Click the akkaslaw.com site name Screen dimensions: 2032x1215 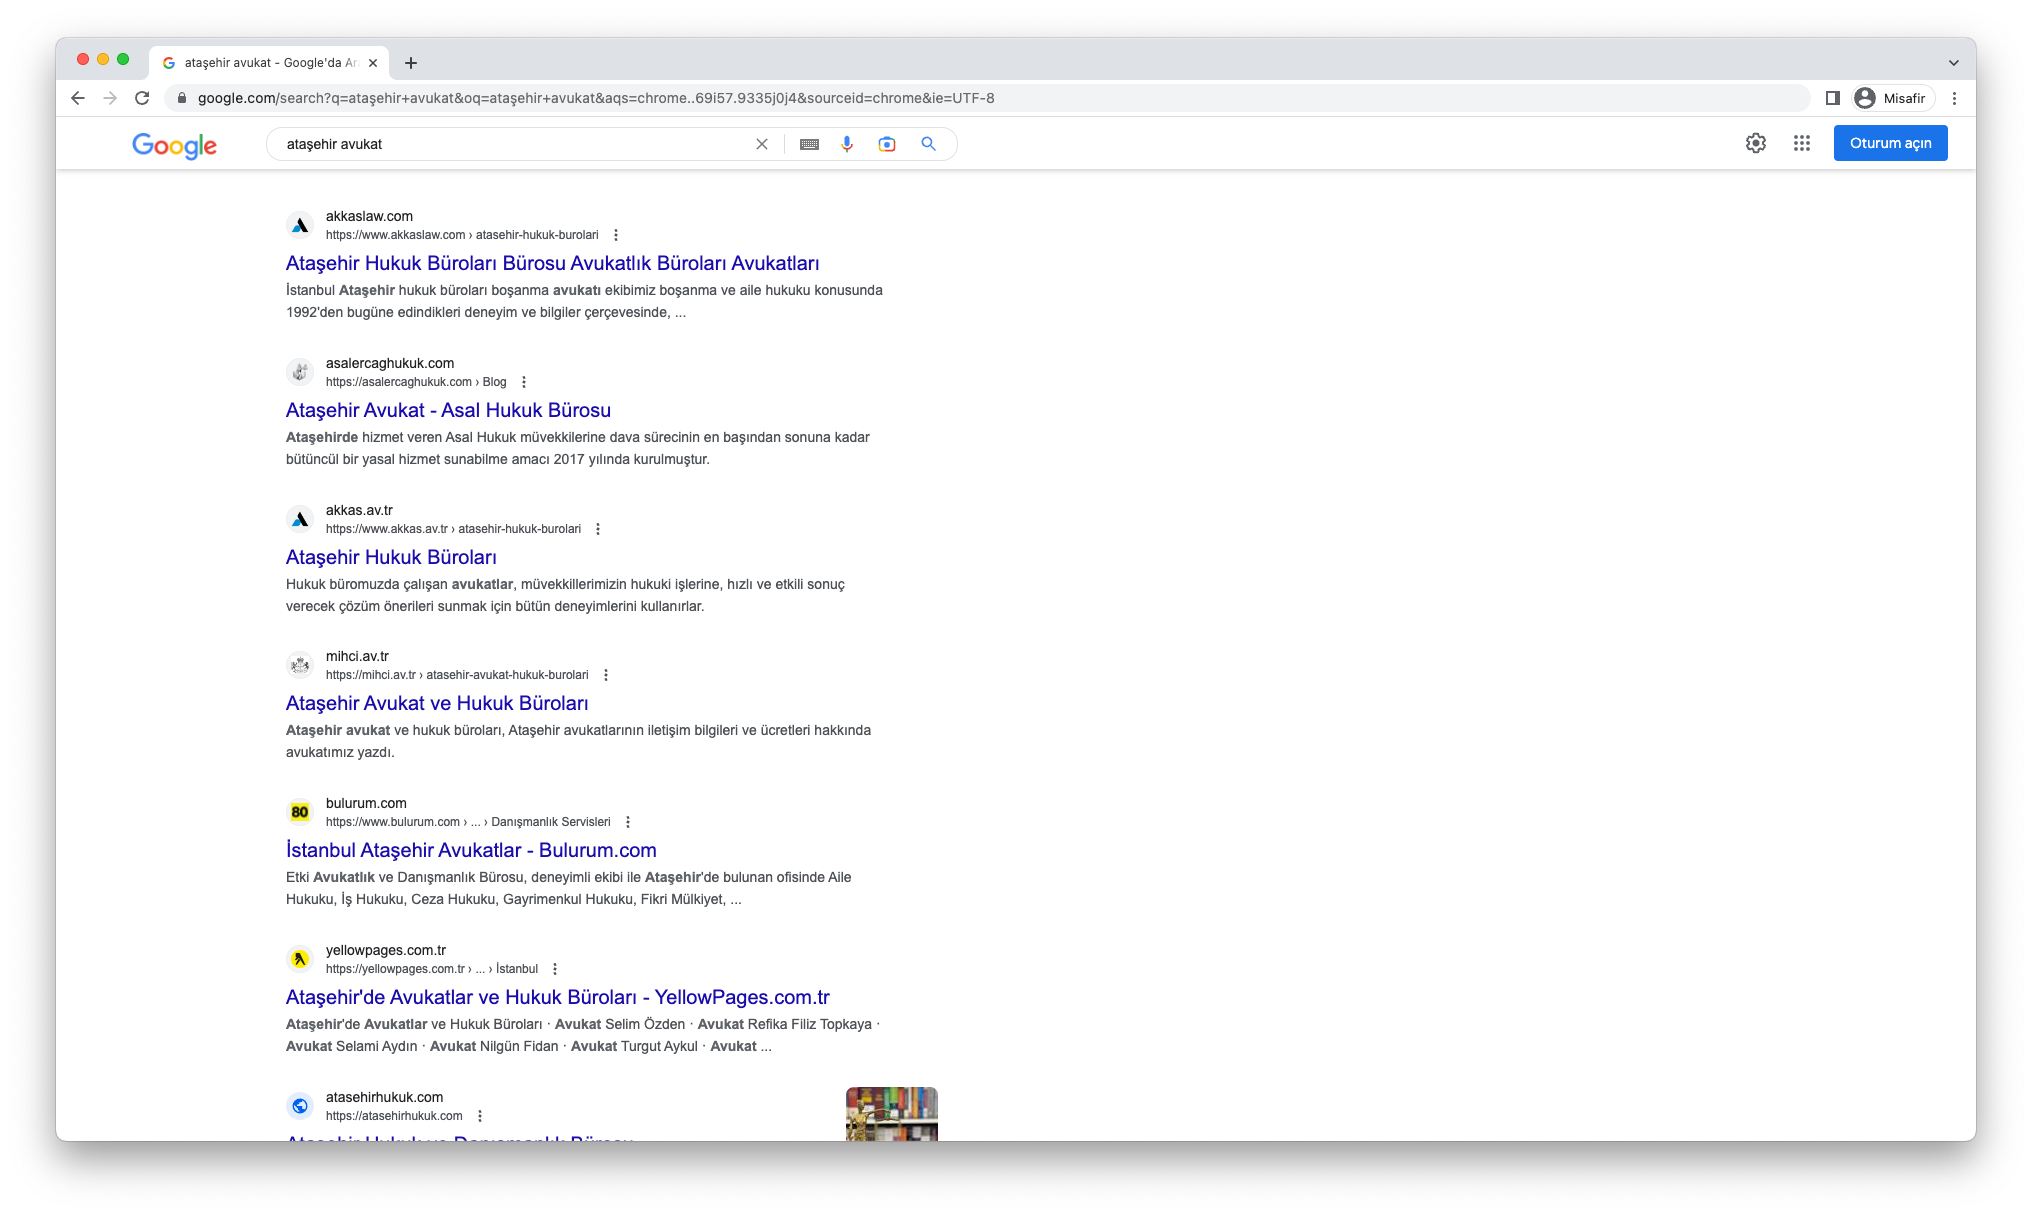coord(369,216)
